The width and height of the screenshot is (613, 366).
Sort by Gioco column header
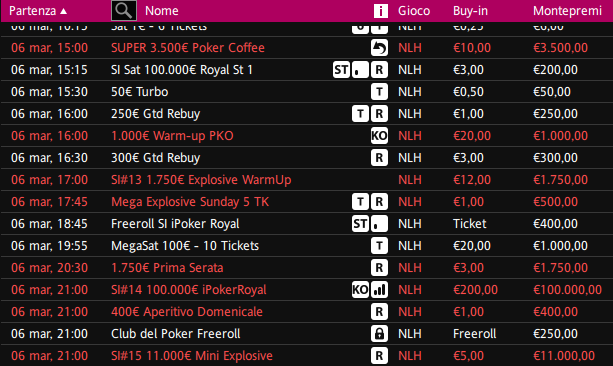click(414, 11)
